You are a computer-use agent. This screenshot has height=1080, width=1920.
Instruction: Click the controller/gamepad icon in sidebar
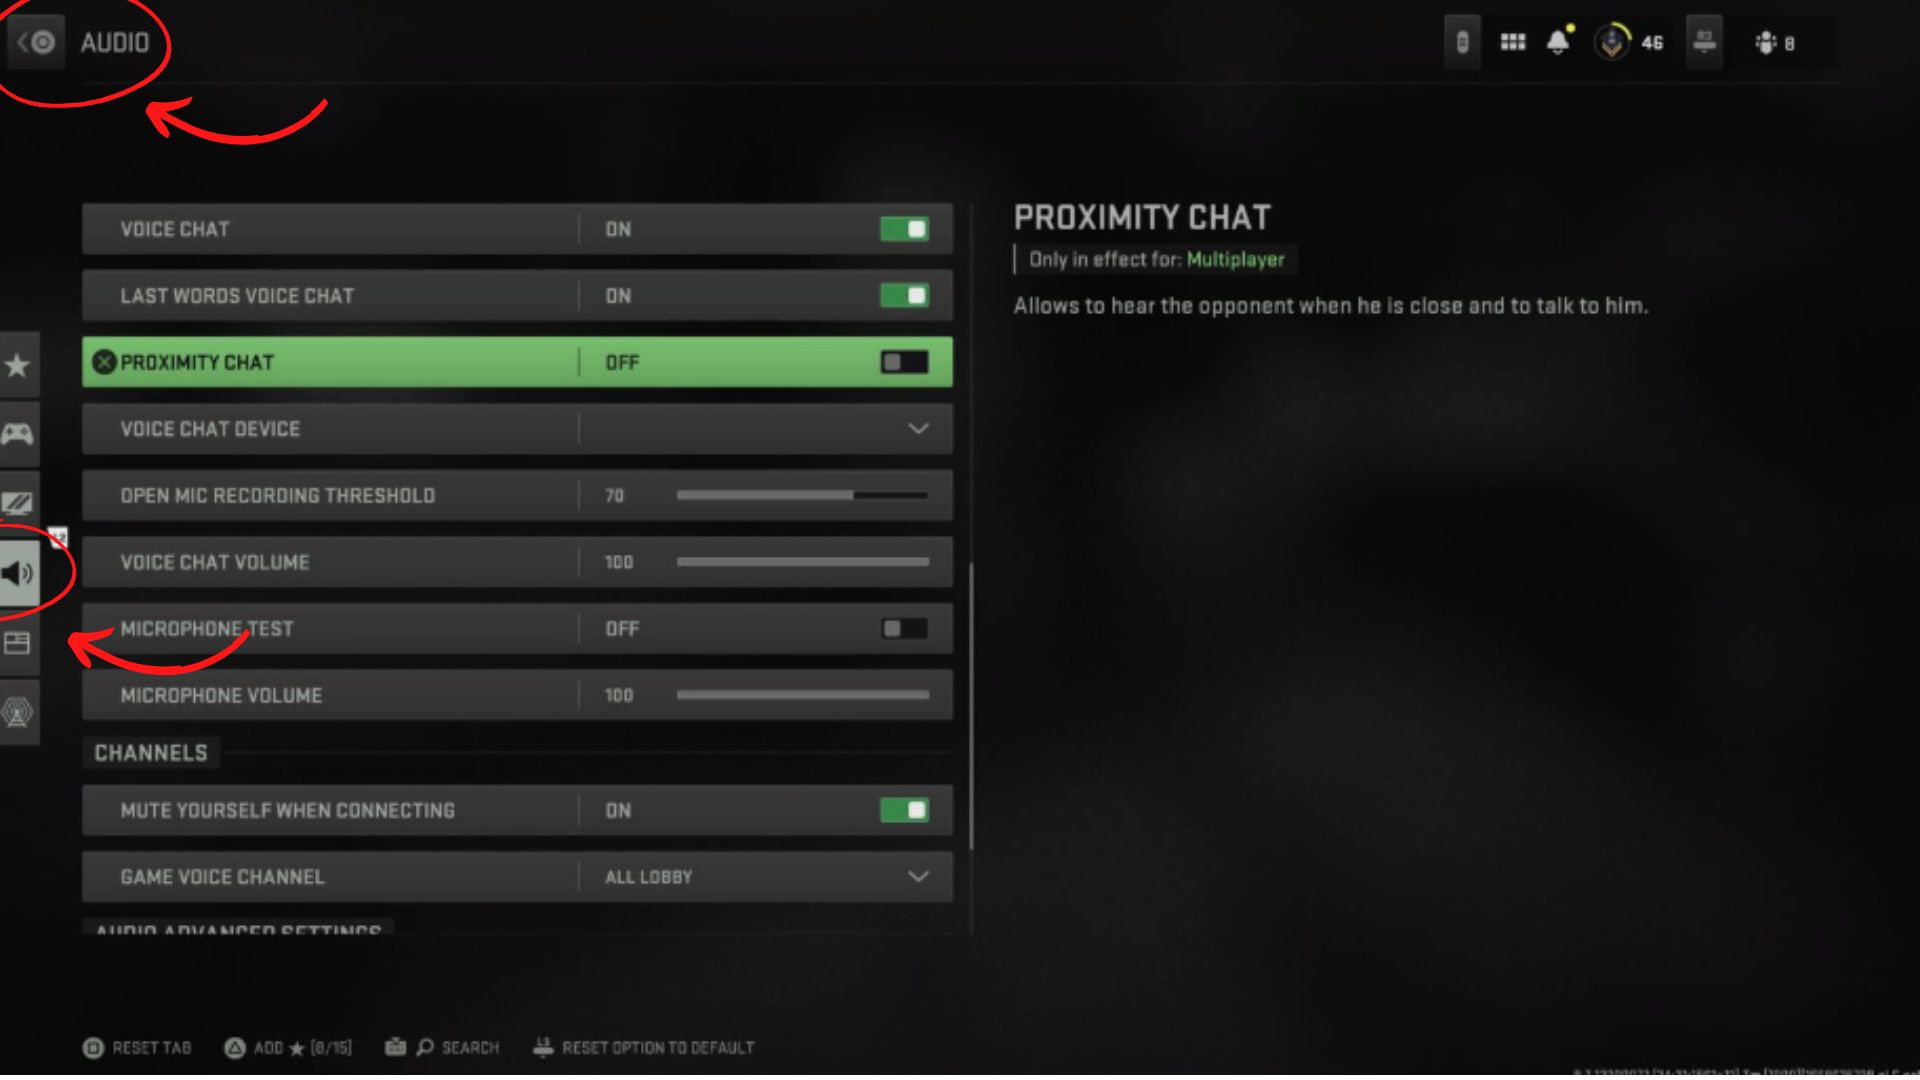tap(18, 433)
